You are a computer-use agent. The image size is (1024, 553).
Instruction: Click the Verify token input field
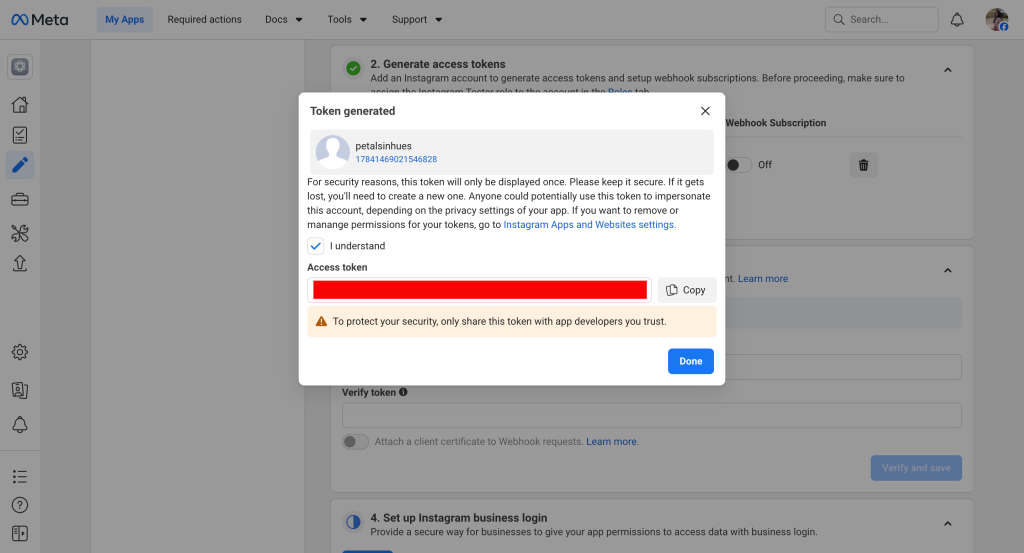(x=651, y=415)
